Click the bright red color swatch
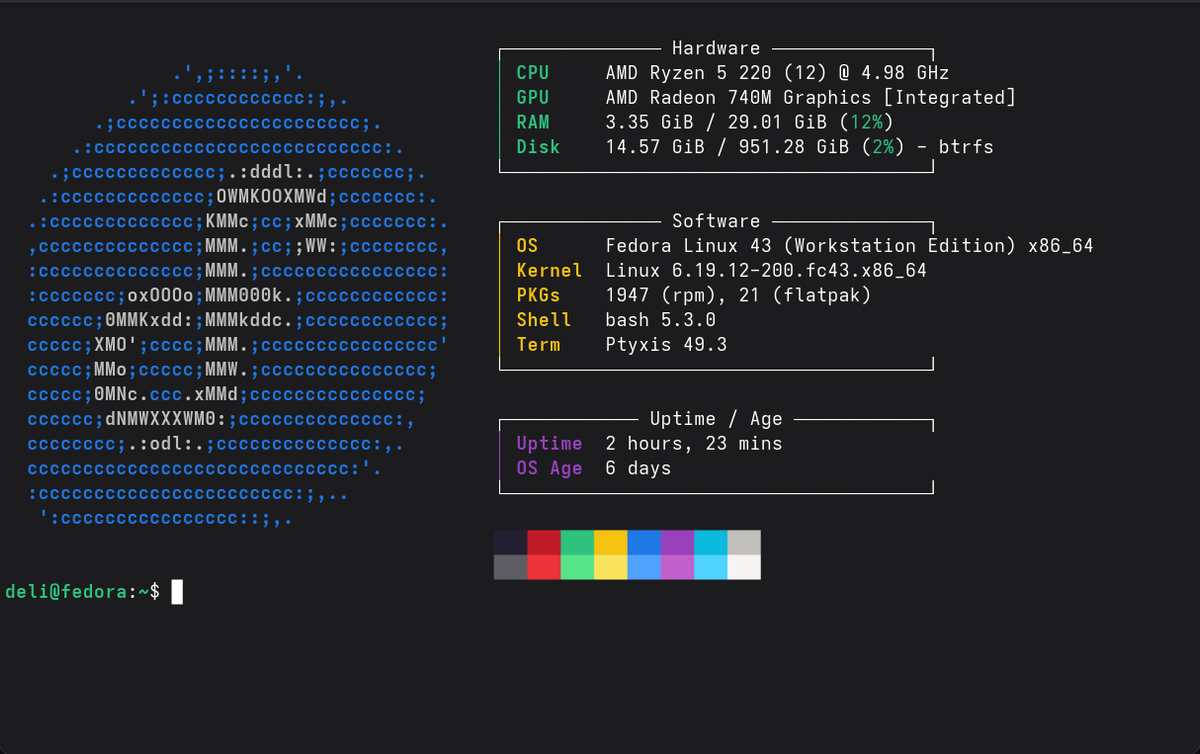This screenshot has width=1200, height=754. (x=544, y=567)
